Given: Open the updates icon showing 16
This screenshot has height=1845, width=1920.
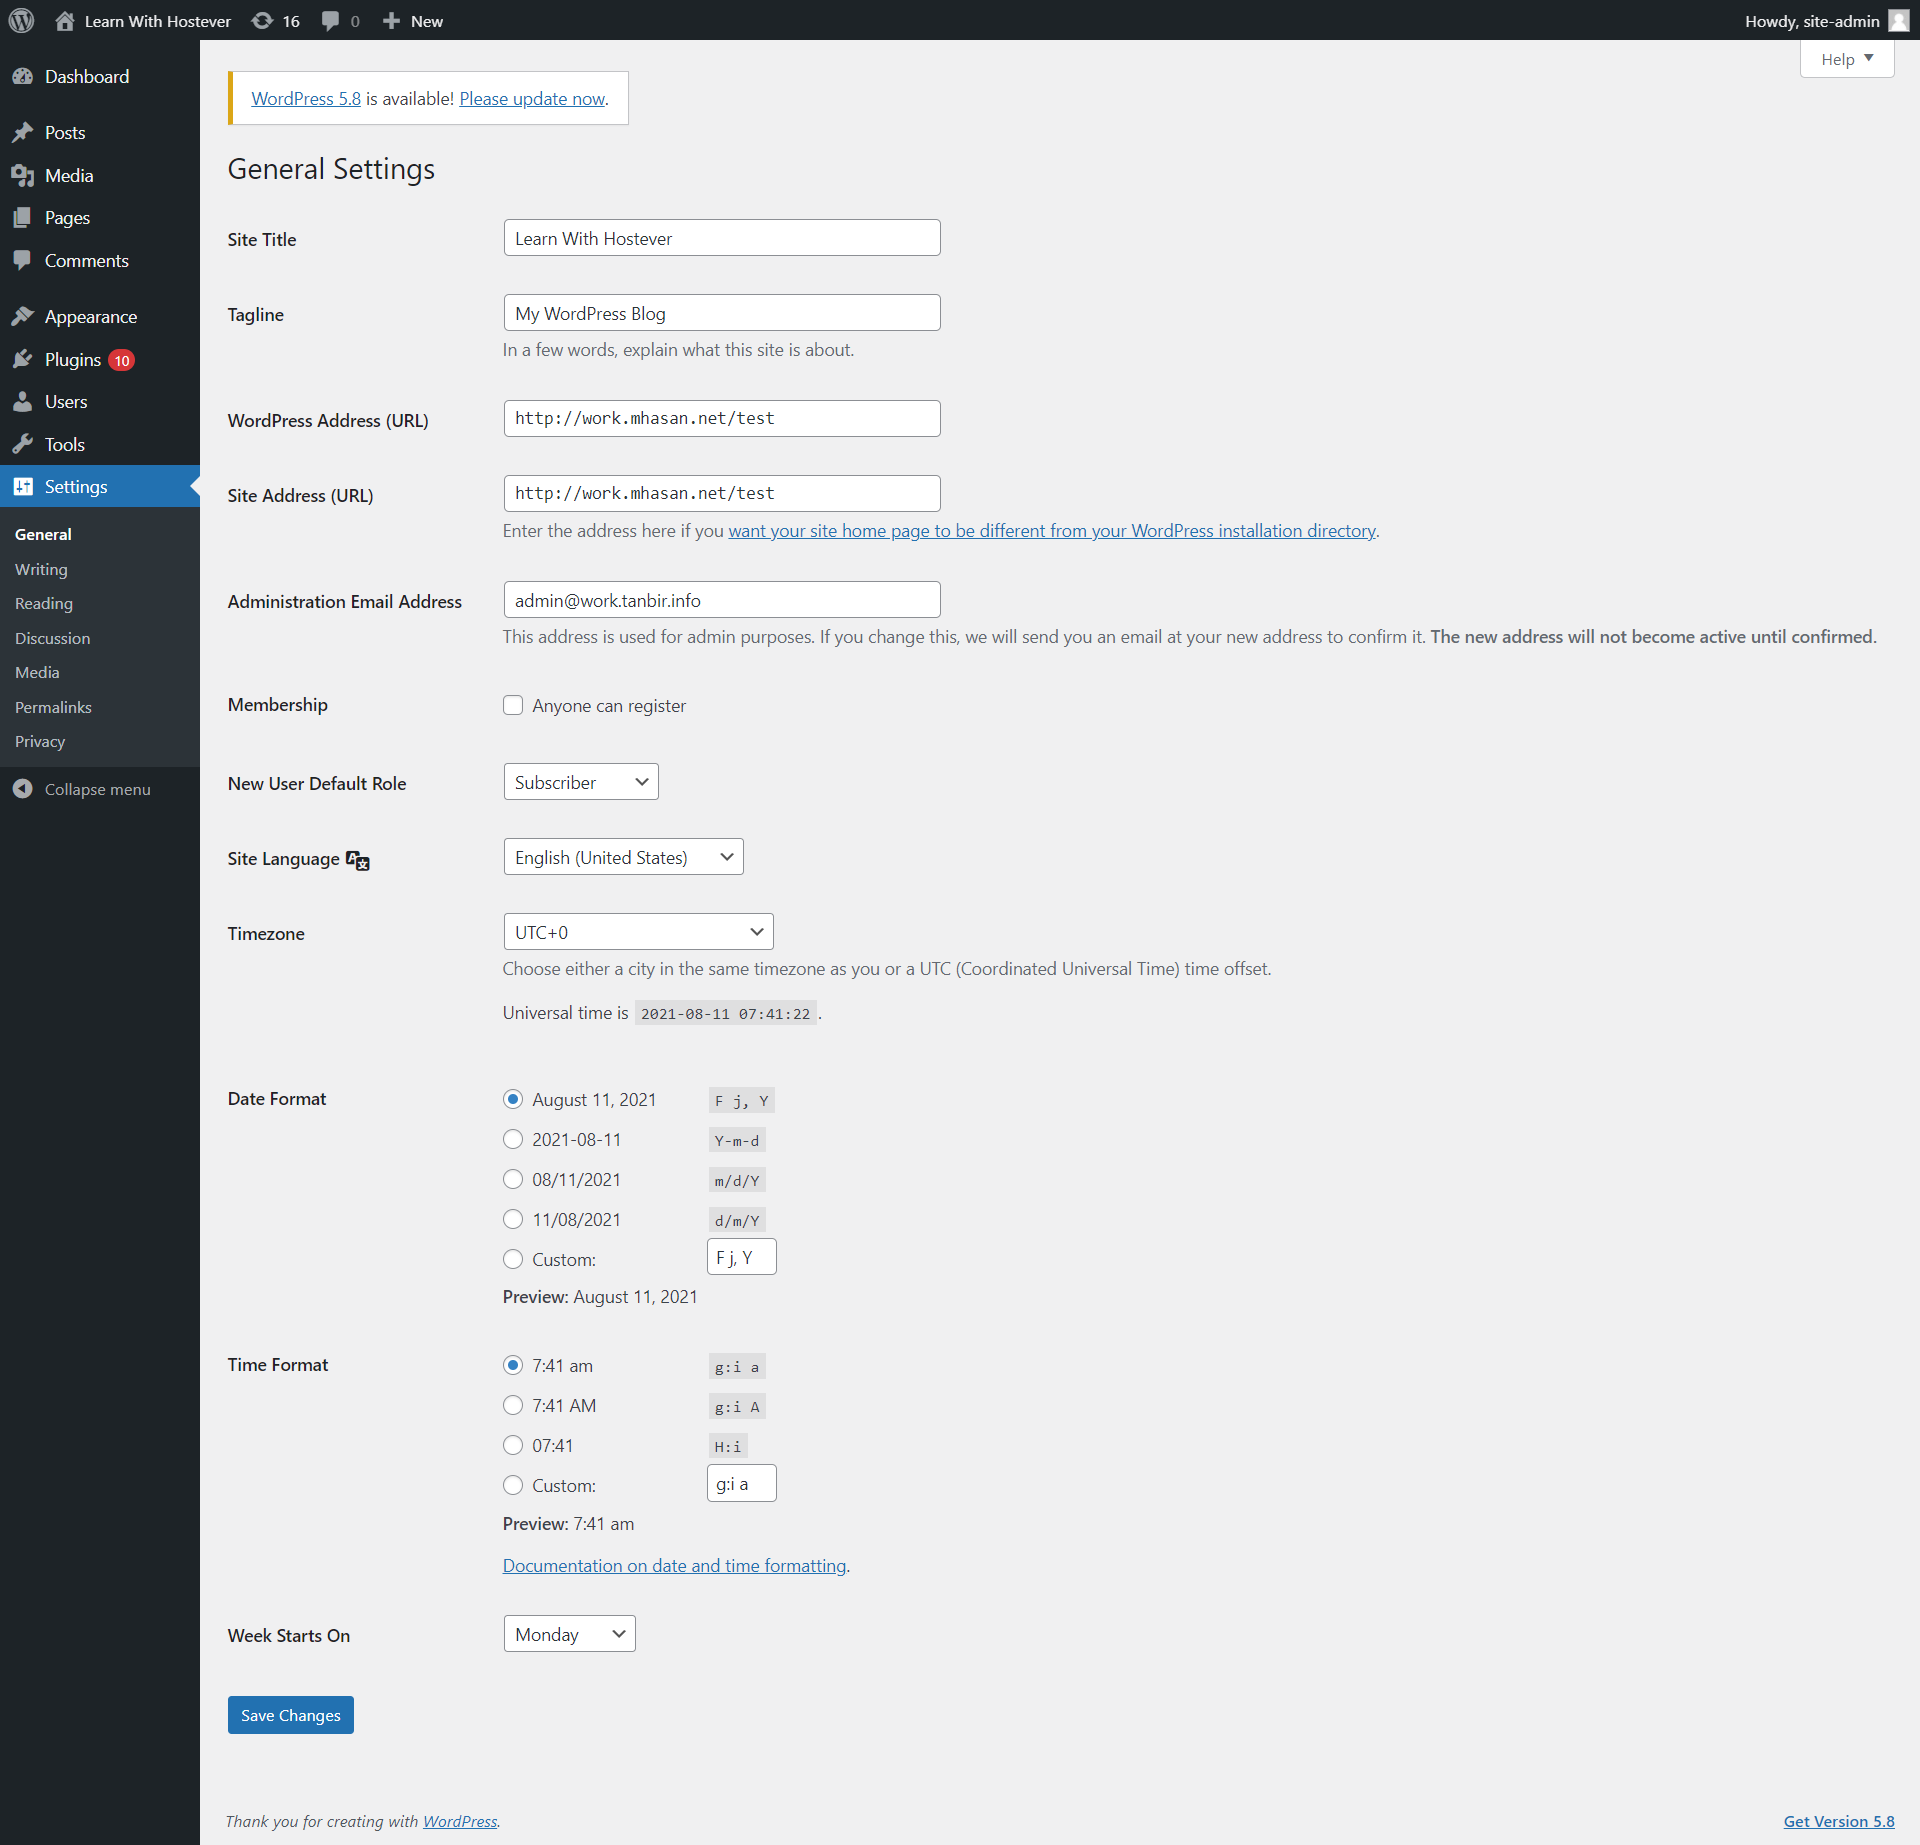Looking at the screenshot, I should coord(262,20).
